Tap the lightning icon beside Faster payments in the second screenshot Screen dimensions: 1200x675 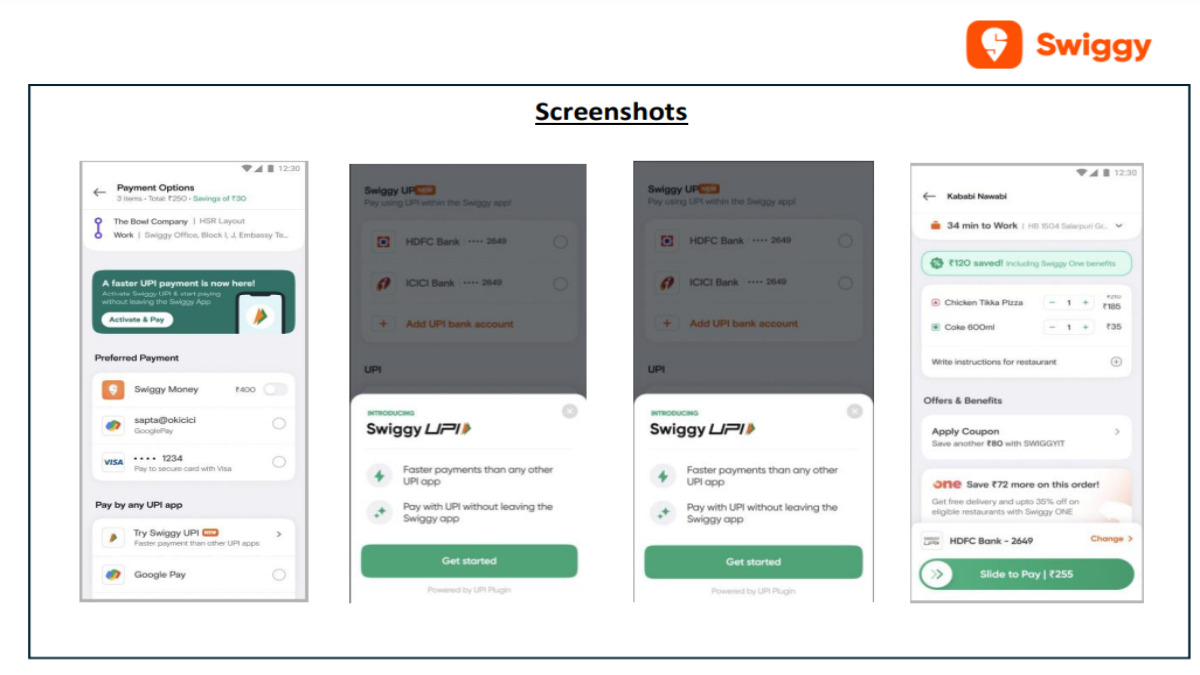click(x=380, y=476)
